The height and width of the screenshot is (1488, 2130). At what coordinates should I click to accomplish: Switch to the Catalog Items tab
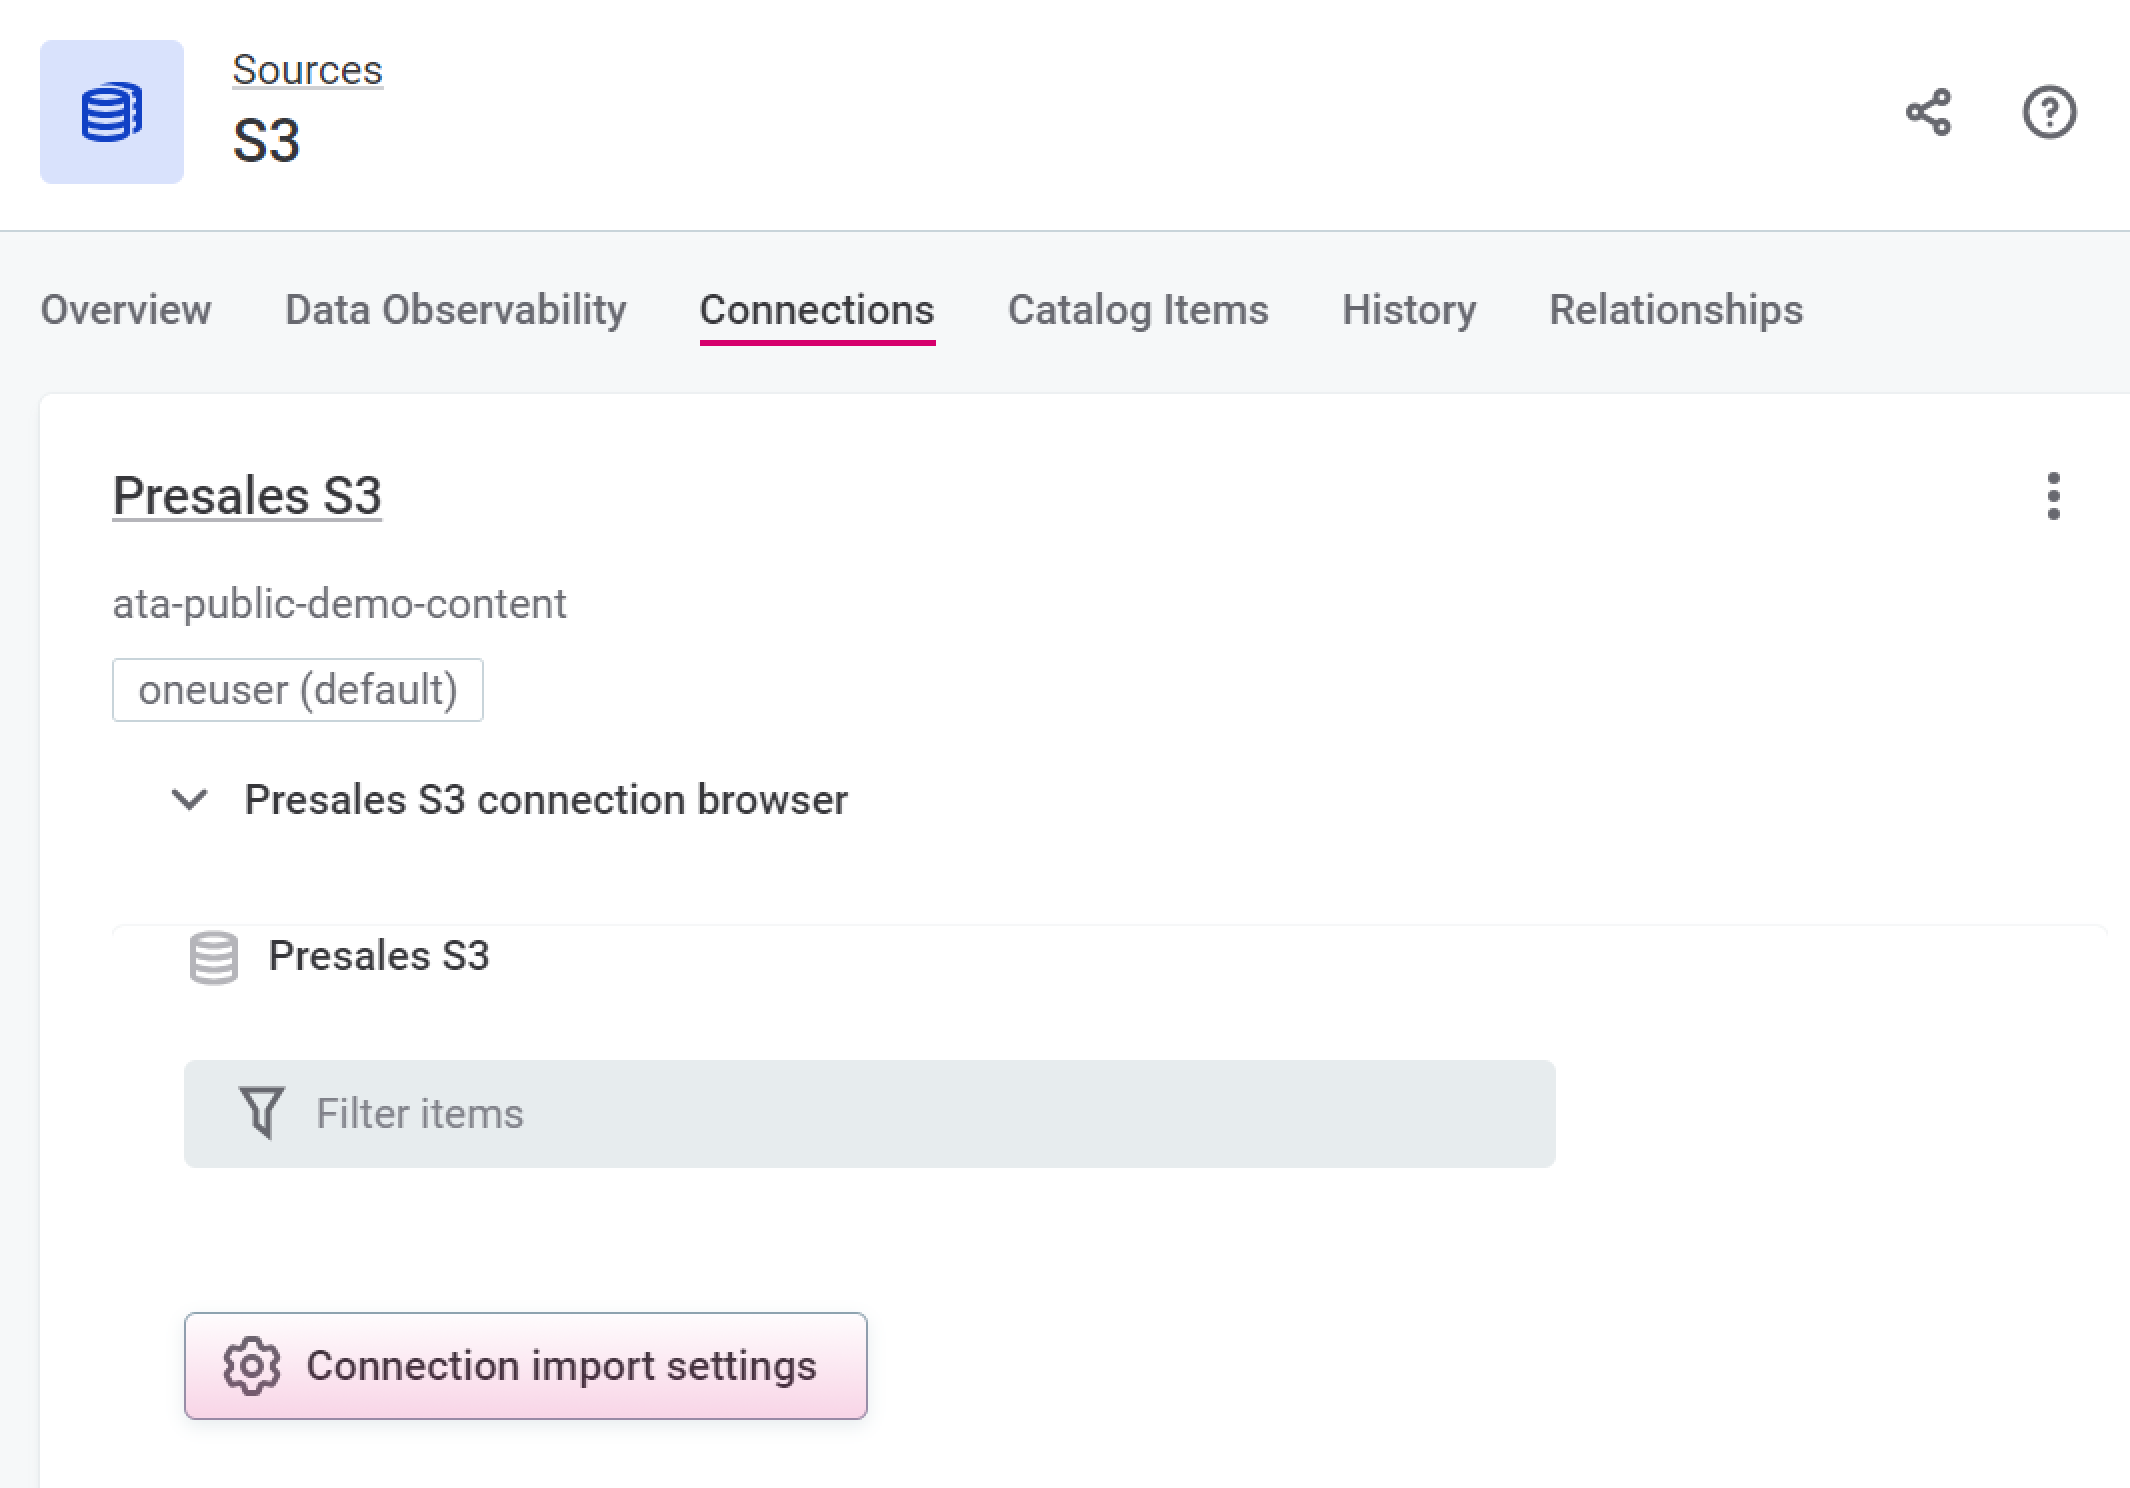coord(1138,310)
